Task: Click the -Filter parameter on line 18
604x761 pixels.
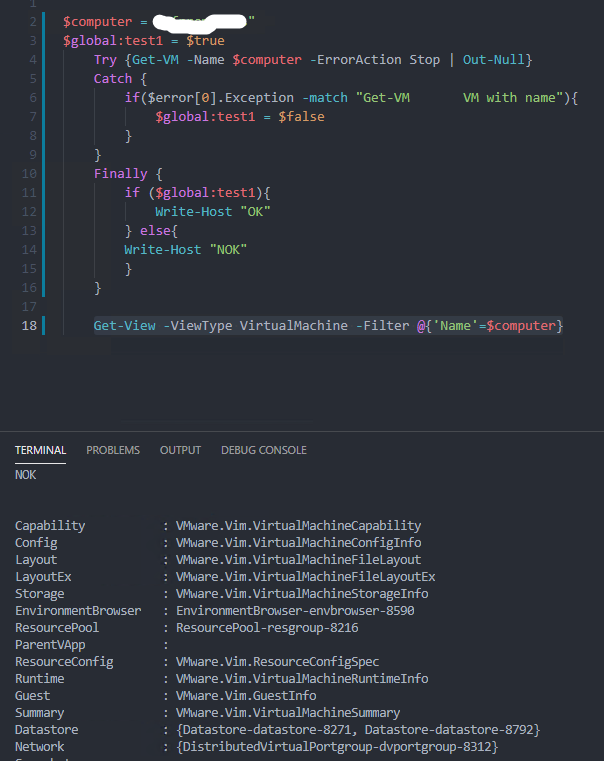Action: [x=382, y=325]
